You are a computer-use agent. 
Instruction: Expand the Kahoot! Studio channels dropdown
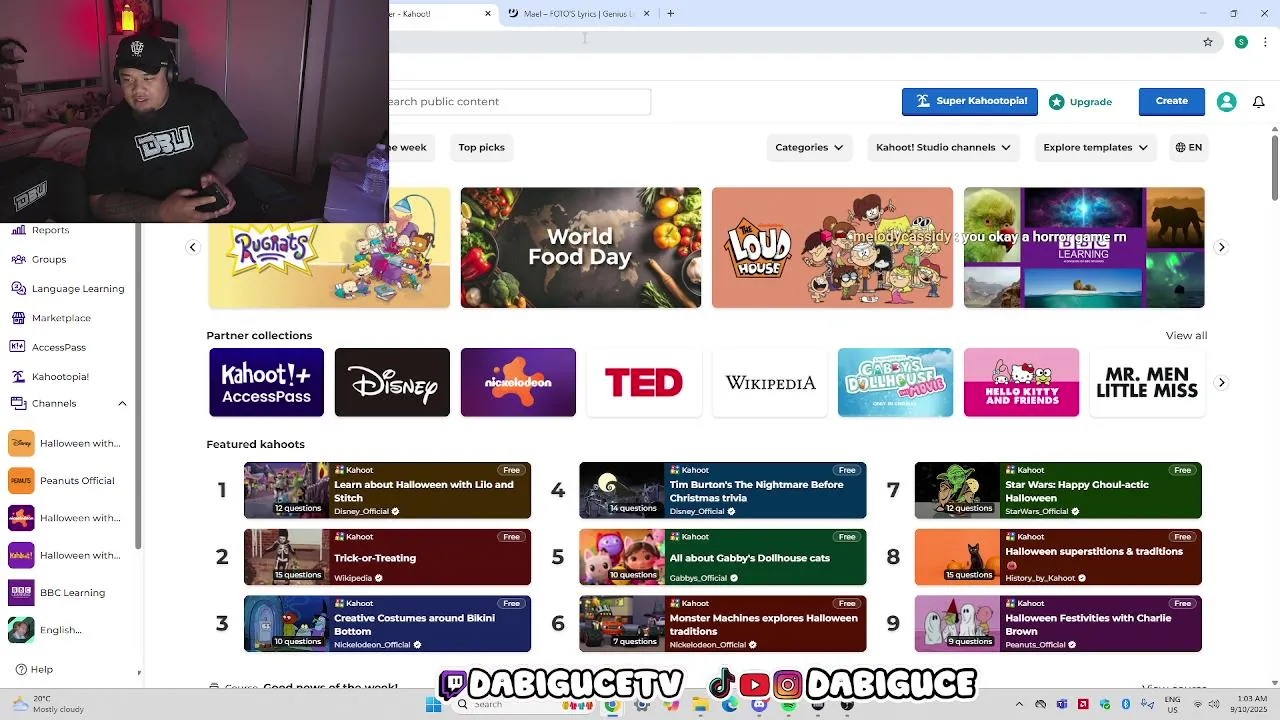tap(943, 147)
